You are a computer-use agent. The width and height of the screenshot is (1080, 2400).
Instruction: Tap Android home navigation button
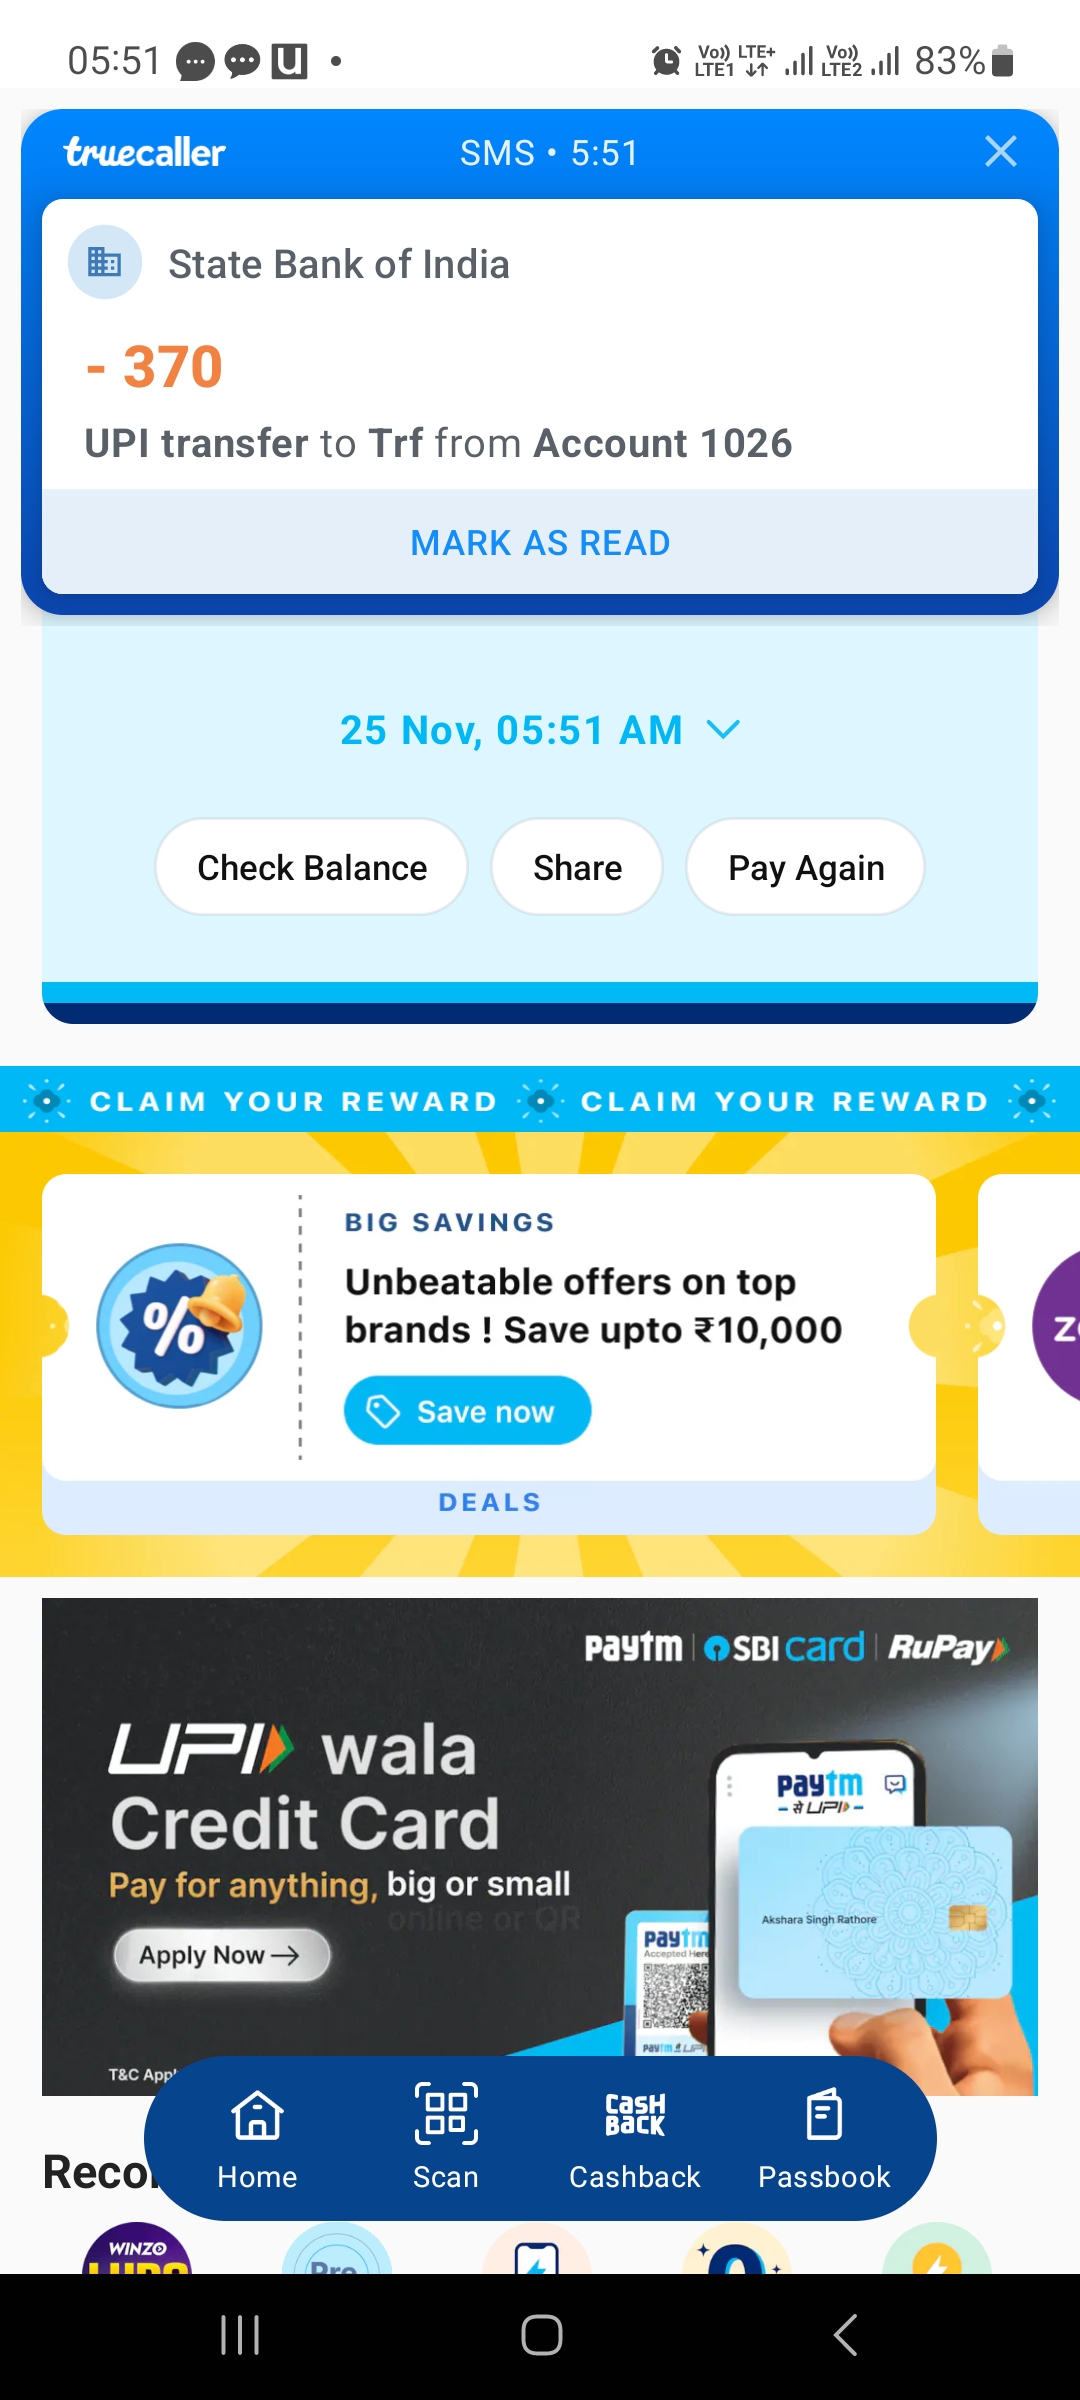pos(541,2335)
